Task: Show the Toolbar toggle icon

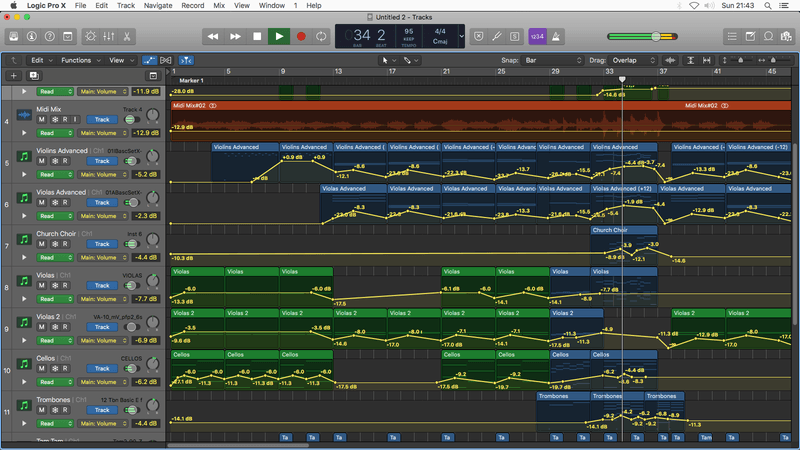Action: [67, 36]
